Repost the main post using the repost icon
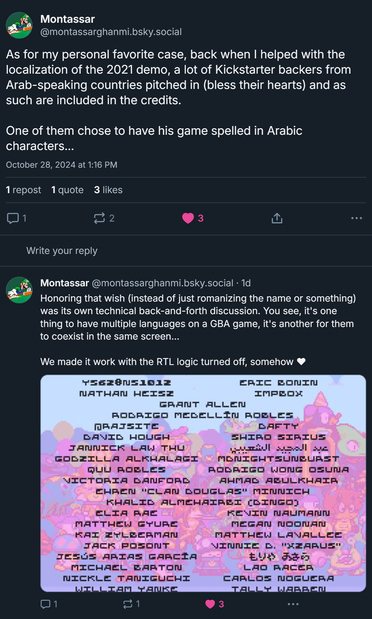Screen dimensions: 372x619 point(100,218)
